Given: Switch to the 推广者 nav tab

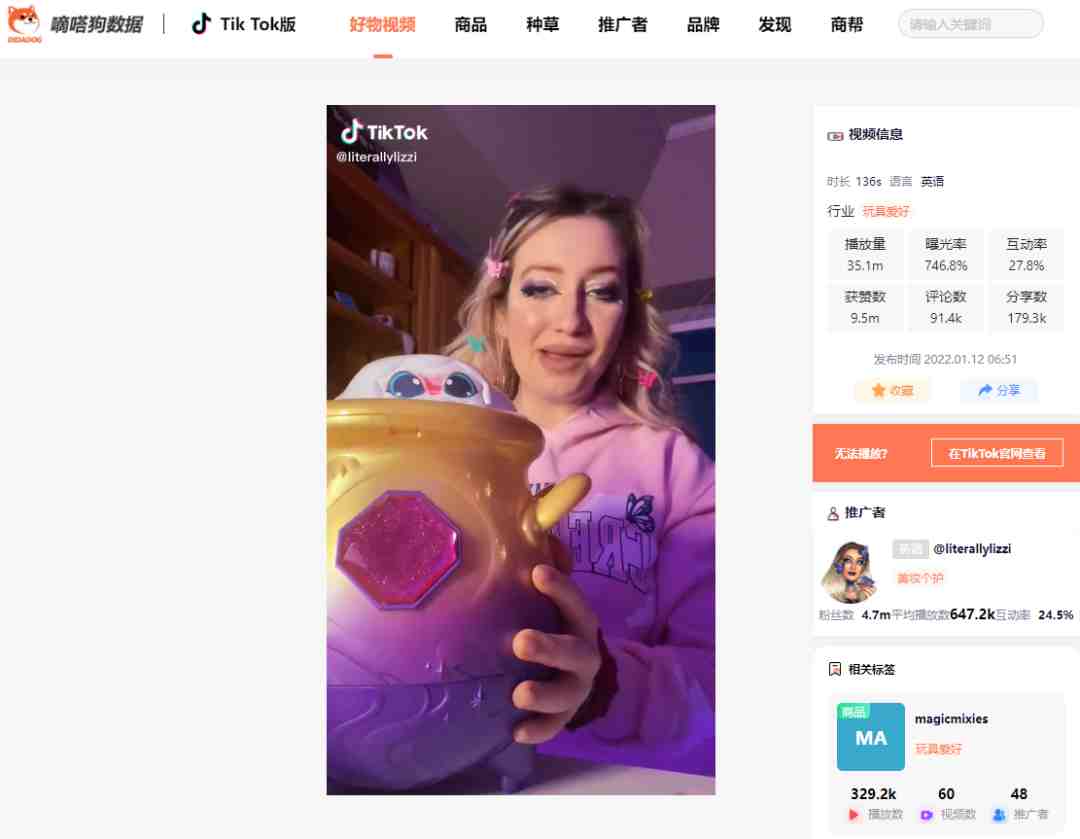Looking at the screenshot, I should pyautogui.click(x=623, y=25).
